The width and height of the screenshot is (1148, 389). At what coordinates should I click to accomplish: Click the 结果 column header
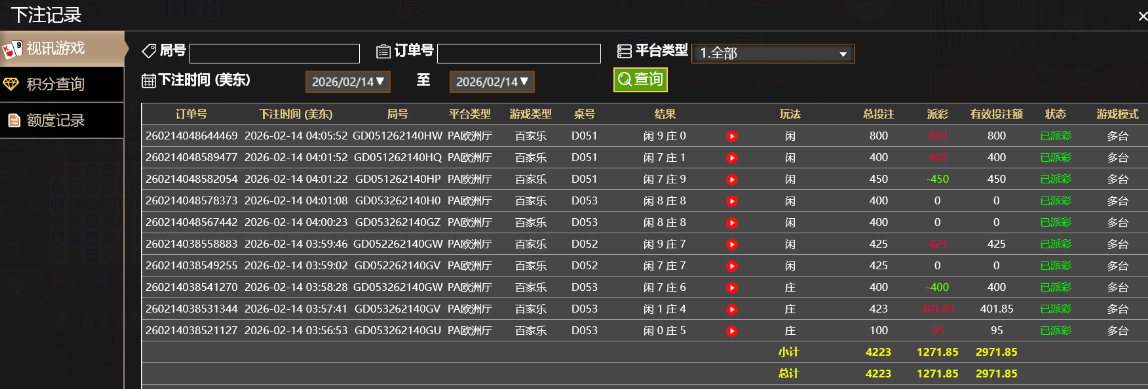[x=665, y=114]
